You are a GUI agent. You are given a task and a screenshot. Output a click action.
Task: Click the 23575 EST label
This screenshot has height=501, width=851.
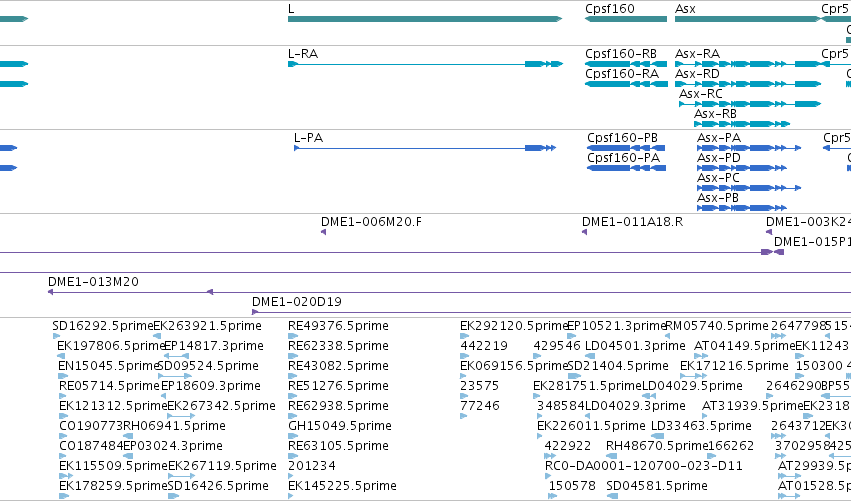pos(479,386)
